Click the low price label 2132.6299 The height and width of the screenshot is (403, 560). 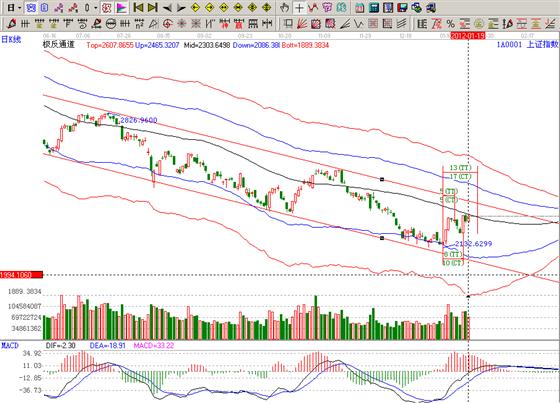click(474, 244)
